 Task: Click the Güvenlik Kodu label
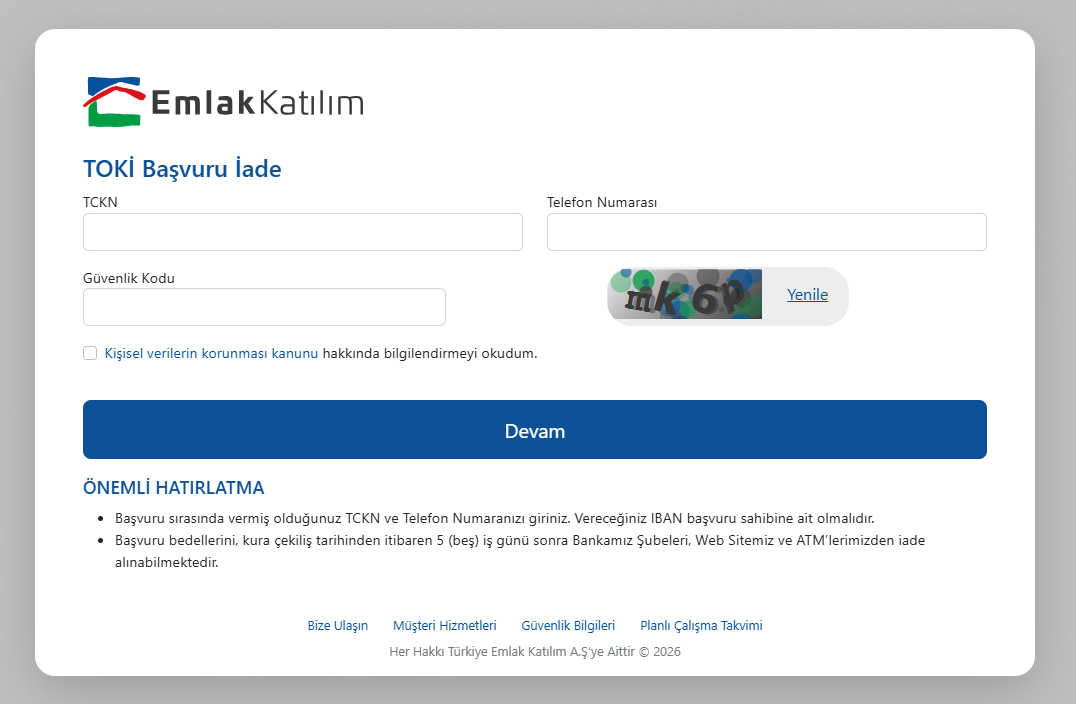click(x=128, y=278)
